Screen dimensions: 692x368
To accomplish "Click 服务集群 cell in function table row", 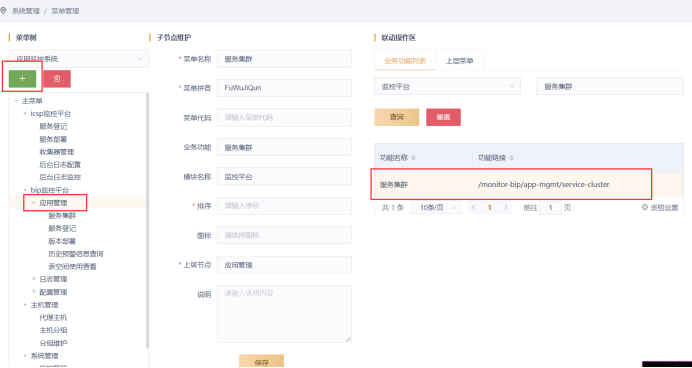I will point(394,185).
